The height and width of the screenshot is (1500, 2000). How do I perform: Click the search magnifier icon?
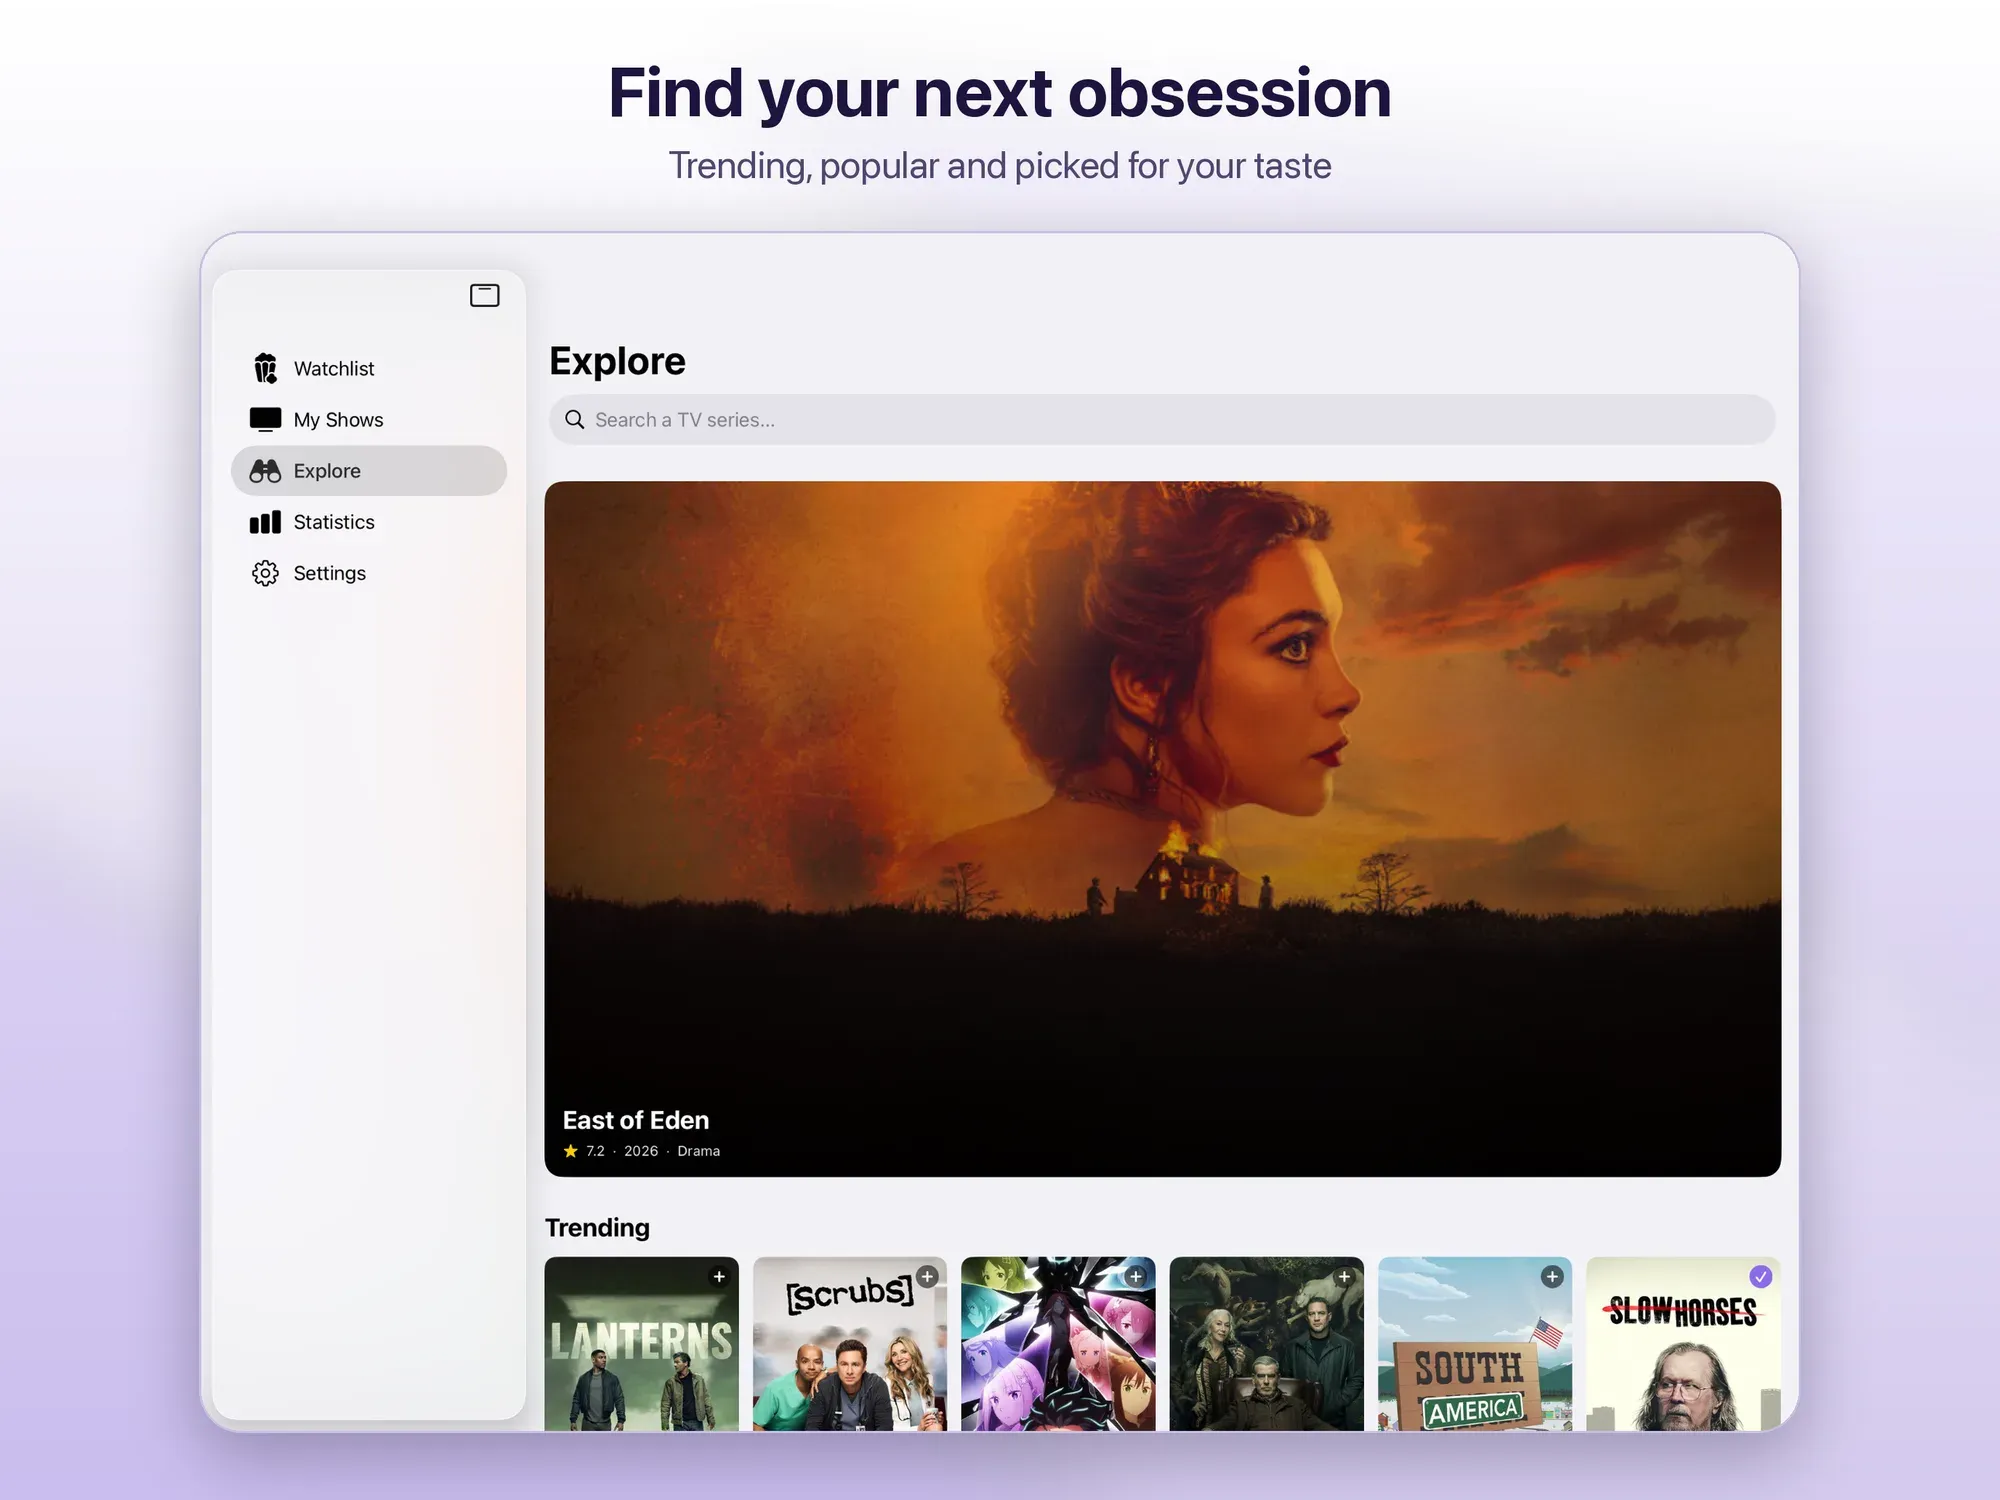[x=575, y=420]
